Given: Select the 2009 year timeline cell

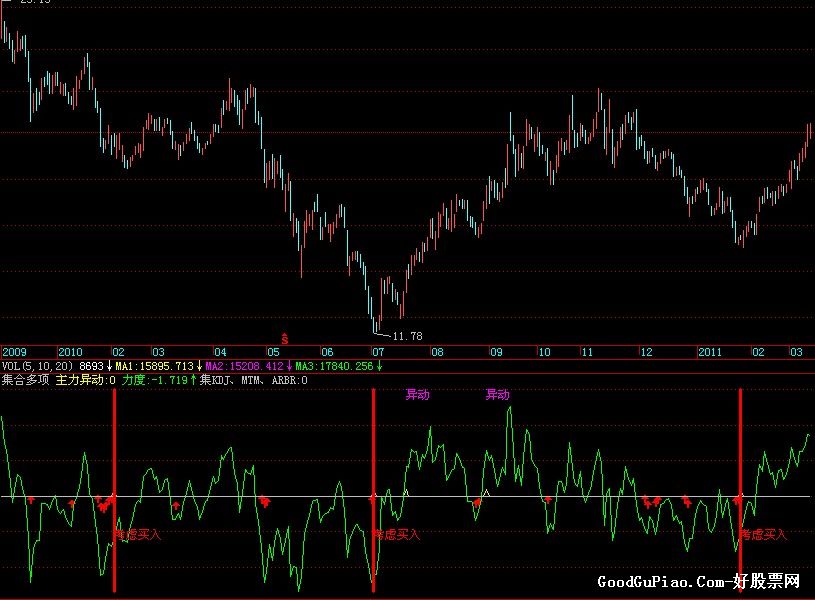Looking at the screenshot, I should click(x=14, y=353).
